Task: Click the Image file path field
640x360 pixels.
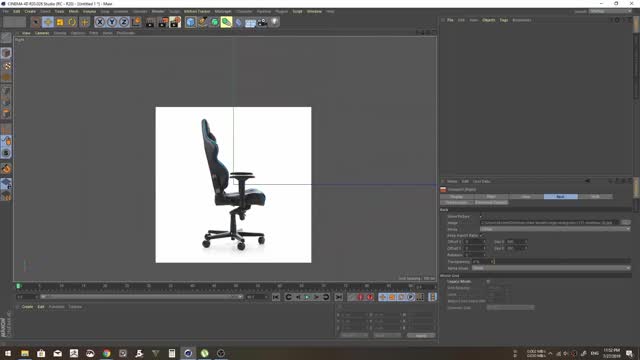Action: [x=549, y=222]
